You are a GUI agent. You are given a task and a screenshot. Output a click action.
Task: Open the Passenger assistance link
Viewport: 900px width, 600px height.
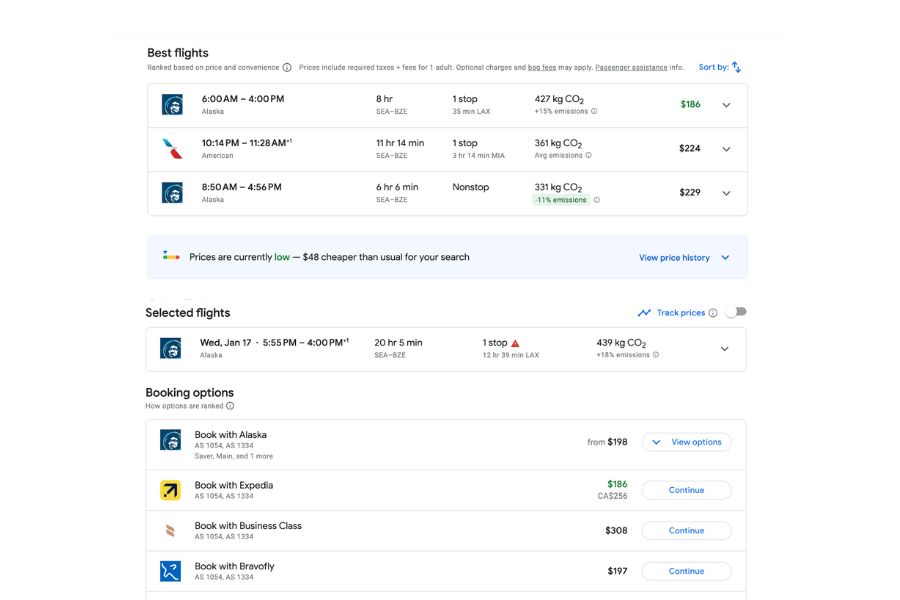tap(633, 66)
